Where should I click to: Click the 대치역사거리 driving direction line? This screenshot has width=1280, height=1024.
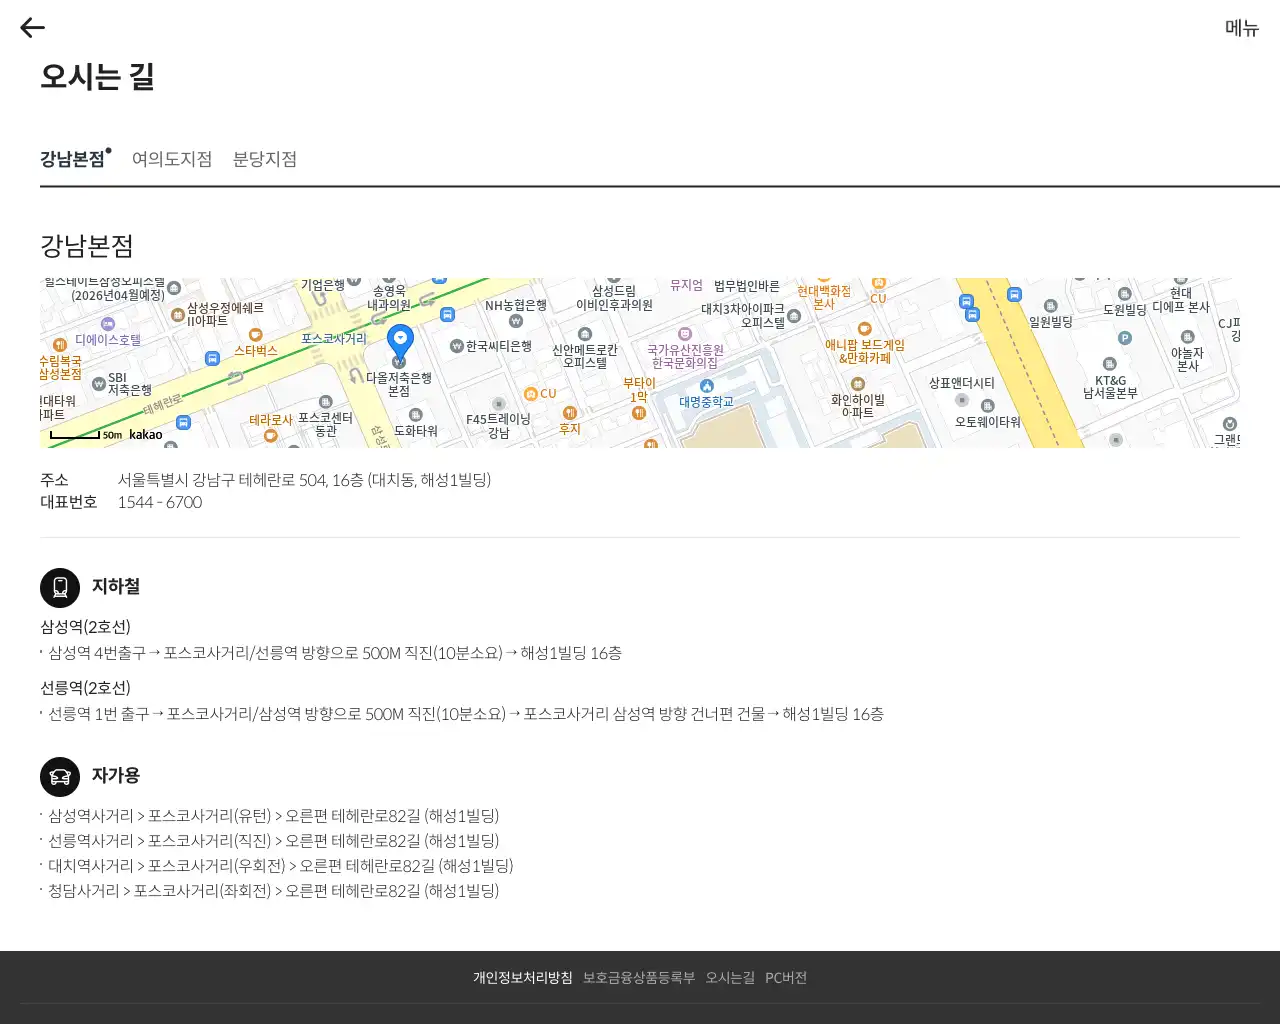[x=280, y=866]
